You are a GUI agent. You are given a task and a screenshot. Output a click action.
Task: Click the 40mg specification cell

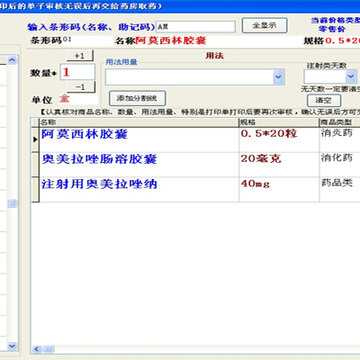tap(279, 189)
